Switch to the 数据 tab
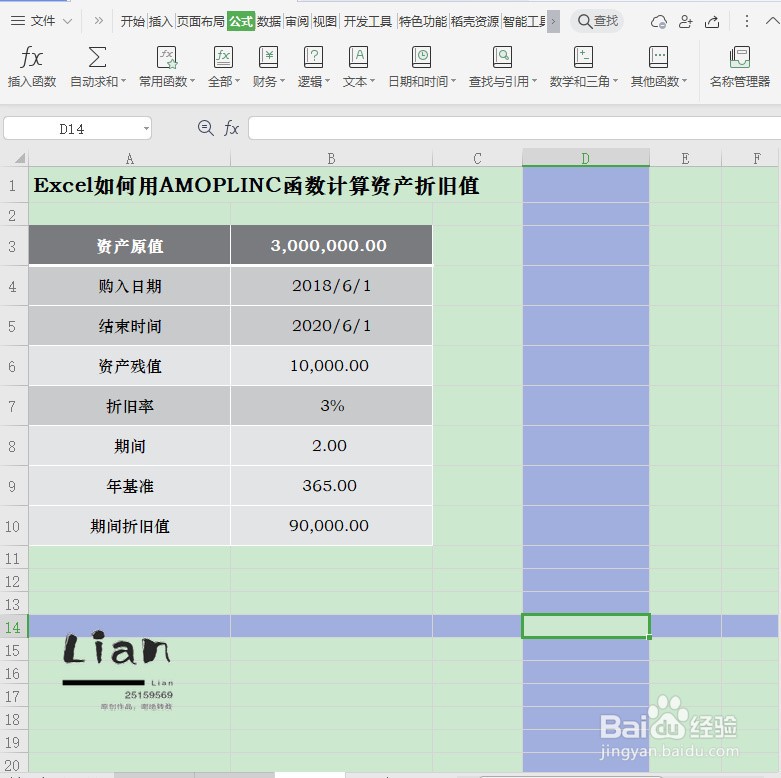Screen dimensions: 781x778 coord(269,21)
